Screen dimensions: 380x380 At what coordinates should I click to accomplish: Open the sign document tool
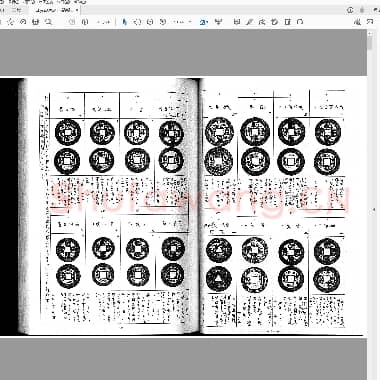(262, 22)
